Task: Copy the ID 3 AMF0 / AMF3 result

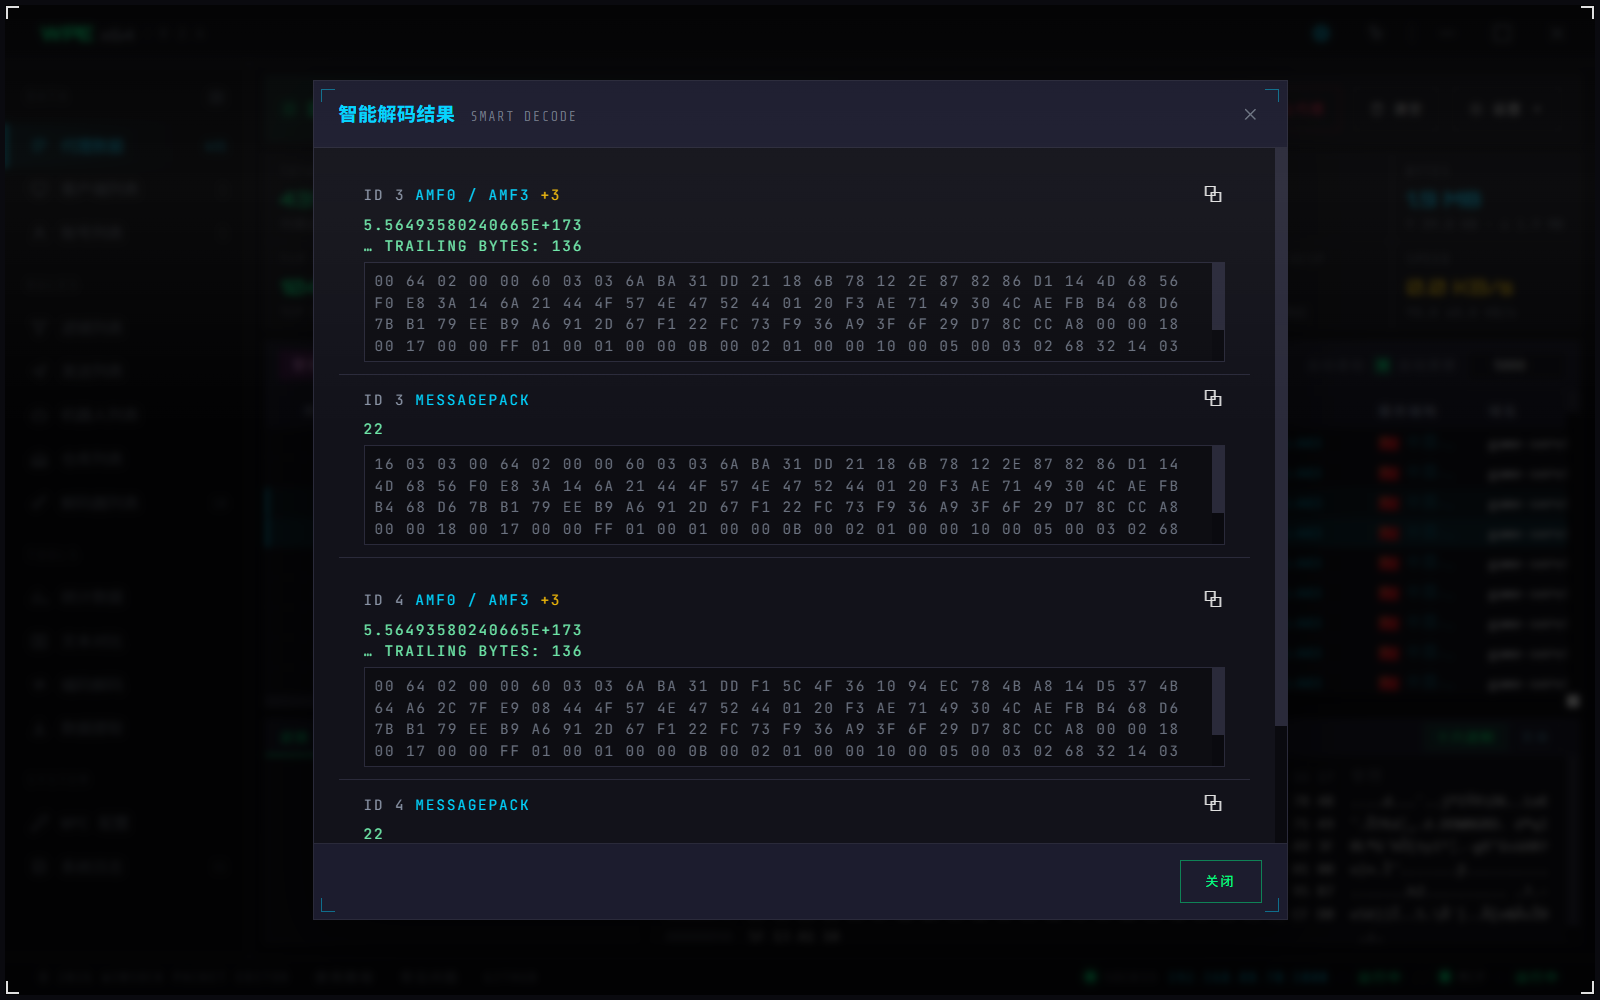Action: 1213,194
